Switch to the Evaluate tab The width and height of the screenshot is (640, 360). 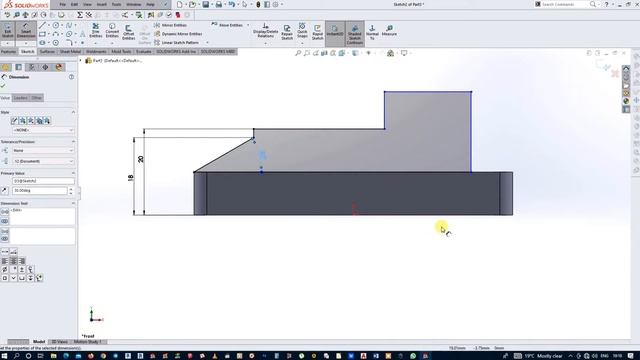(143, 52)
